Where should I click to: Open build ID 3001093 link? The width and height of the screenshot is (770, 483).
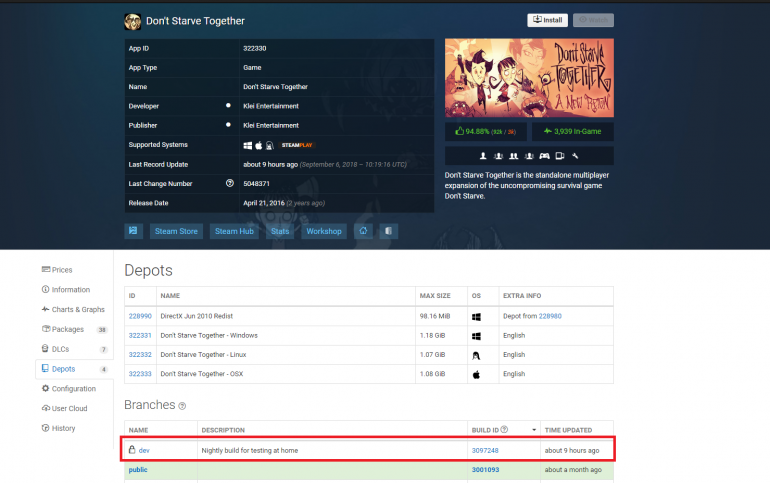(485, 470)
